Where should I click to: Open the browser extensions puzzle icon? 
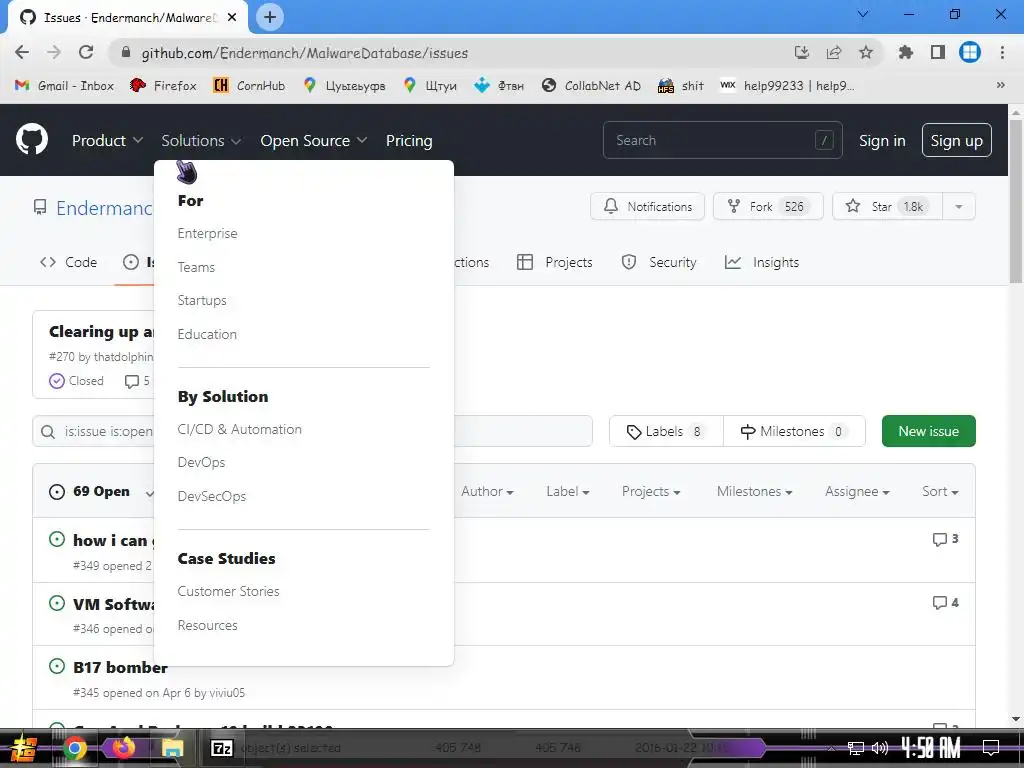point(905,53)
